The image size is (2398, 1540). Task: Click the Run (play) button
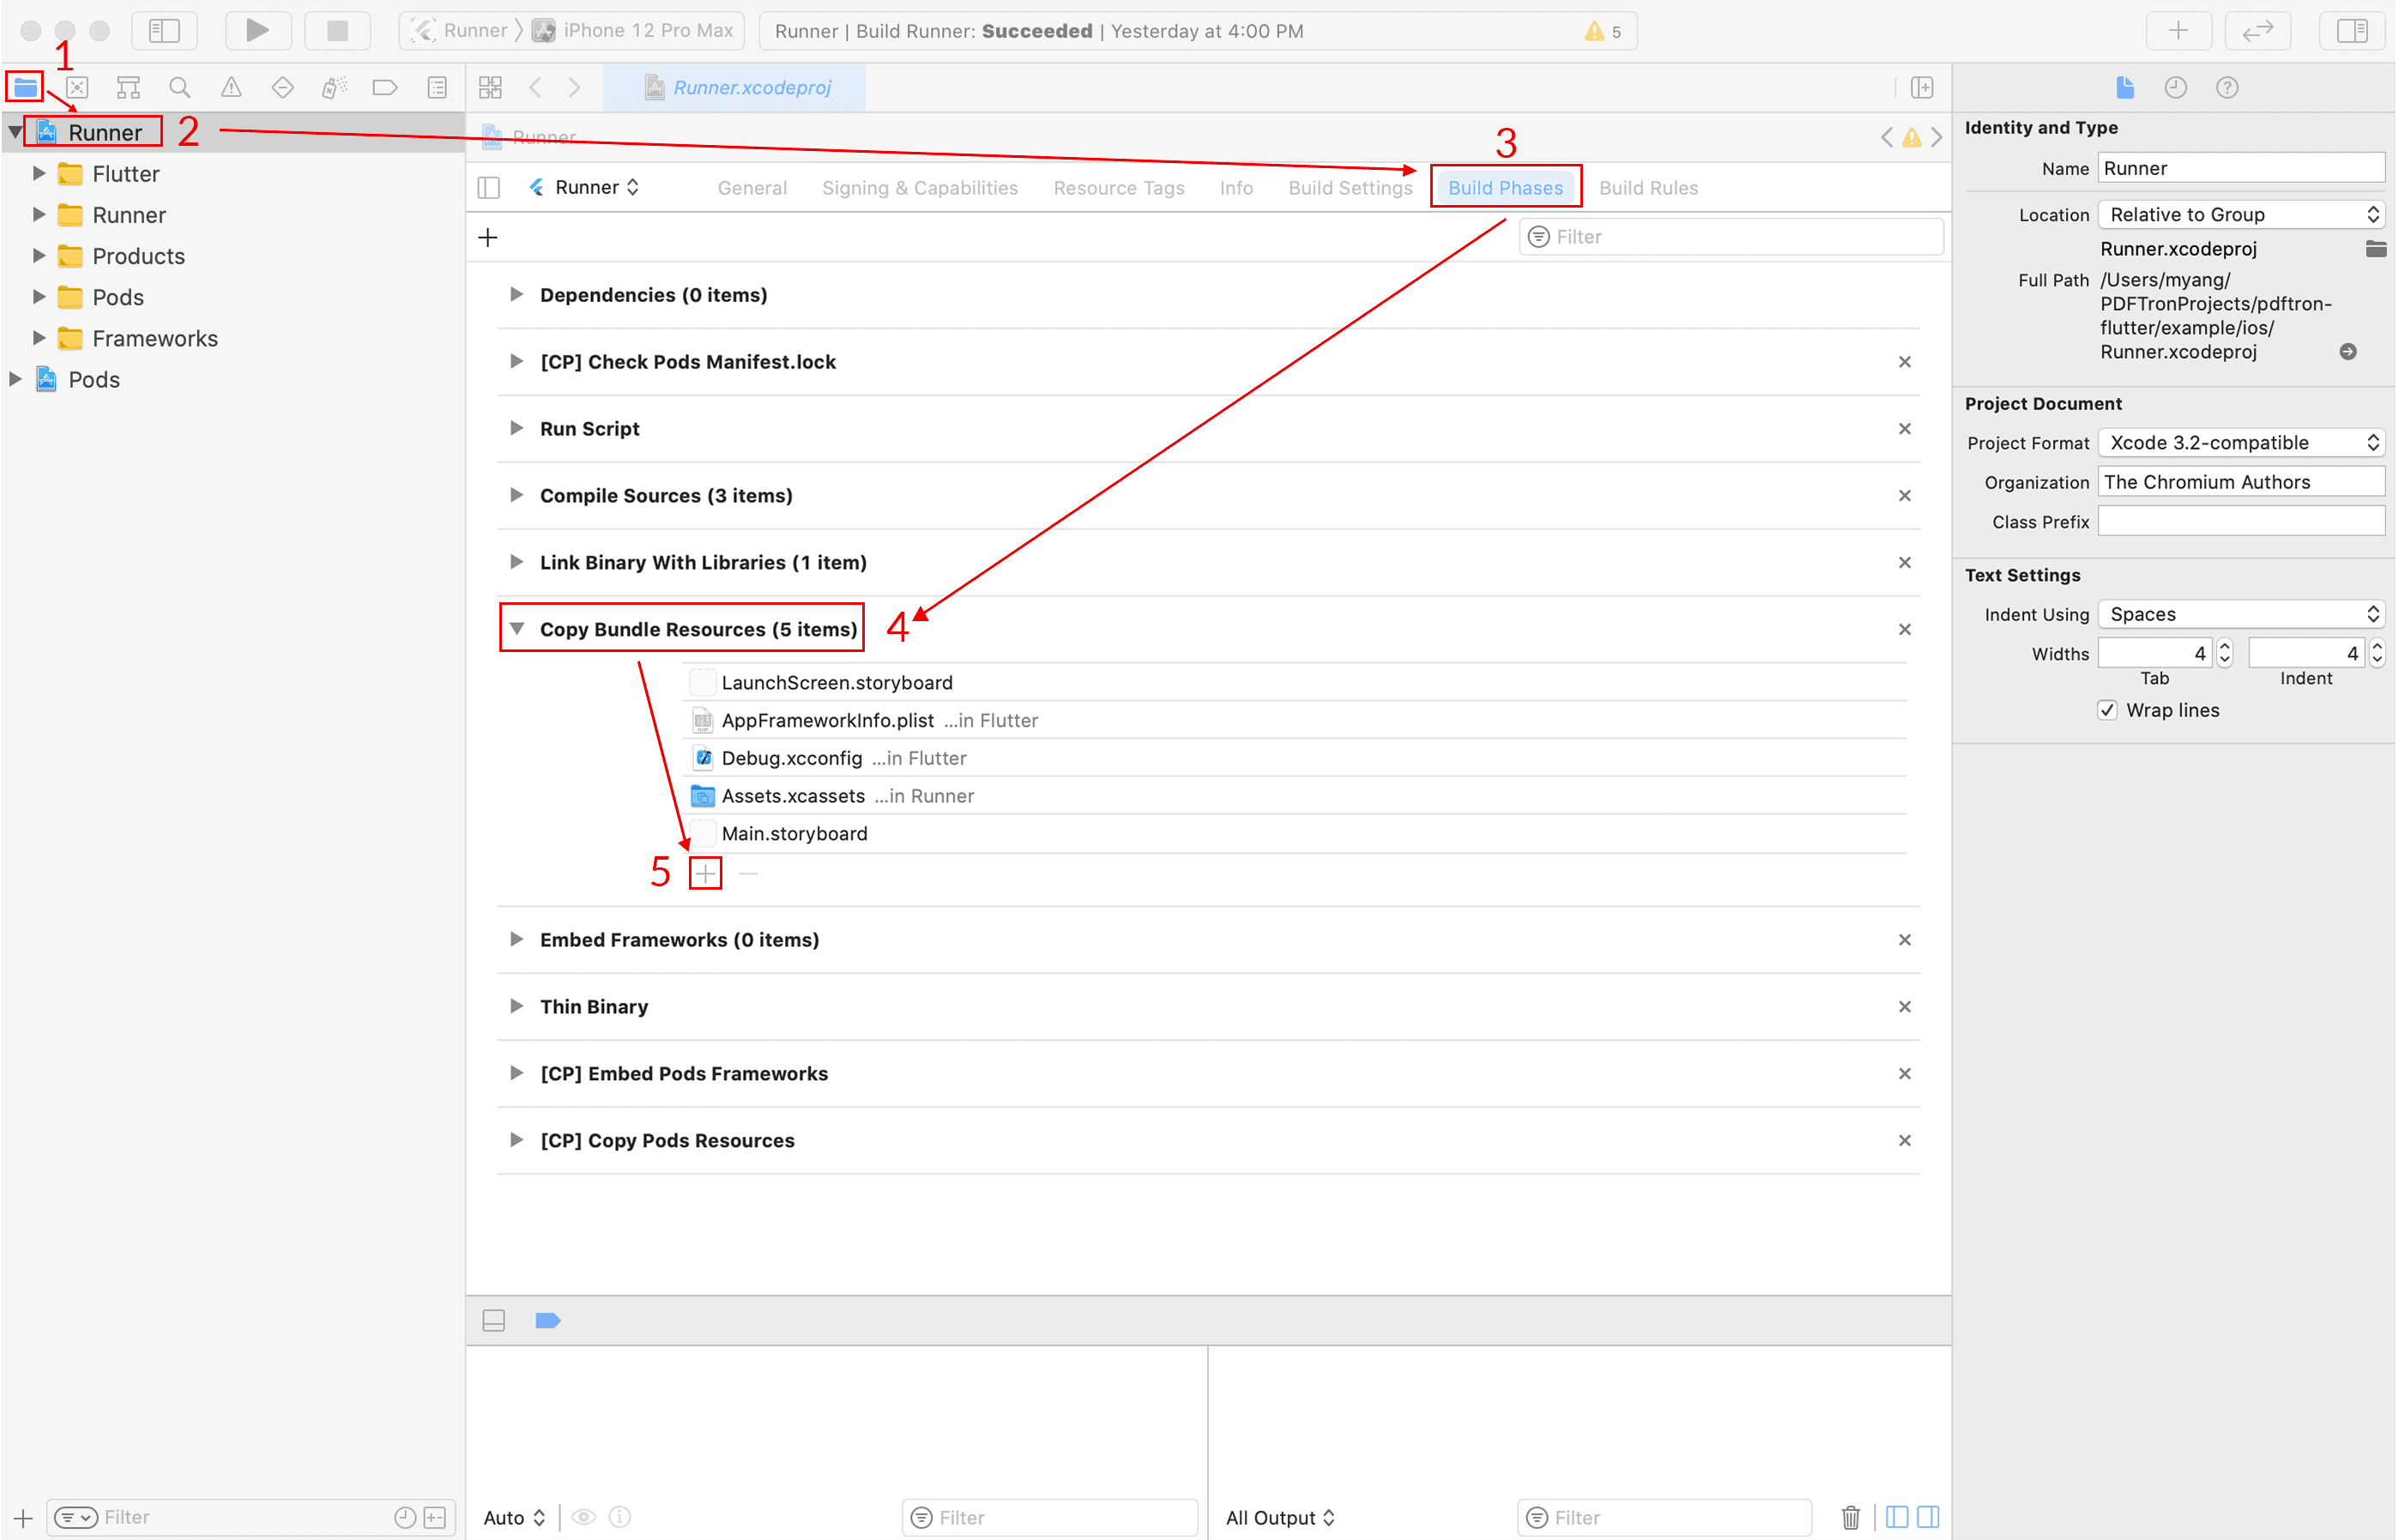[x=257, y=30]
